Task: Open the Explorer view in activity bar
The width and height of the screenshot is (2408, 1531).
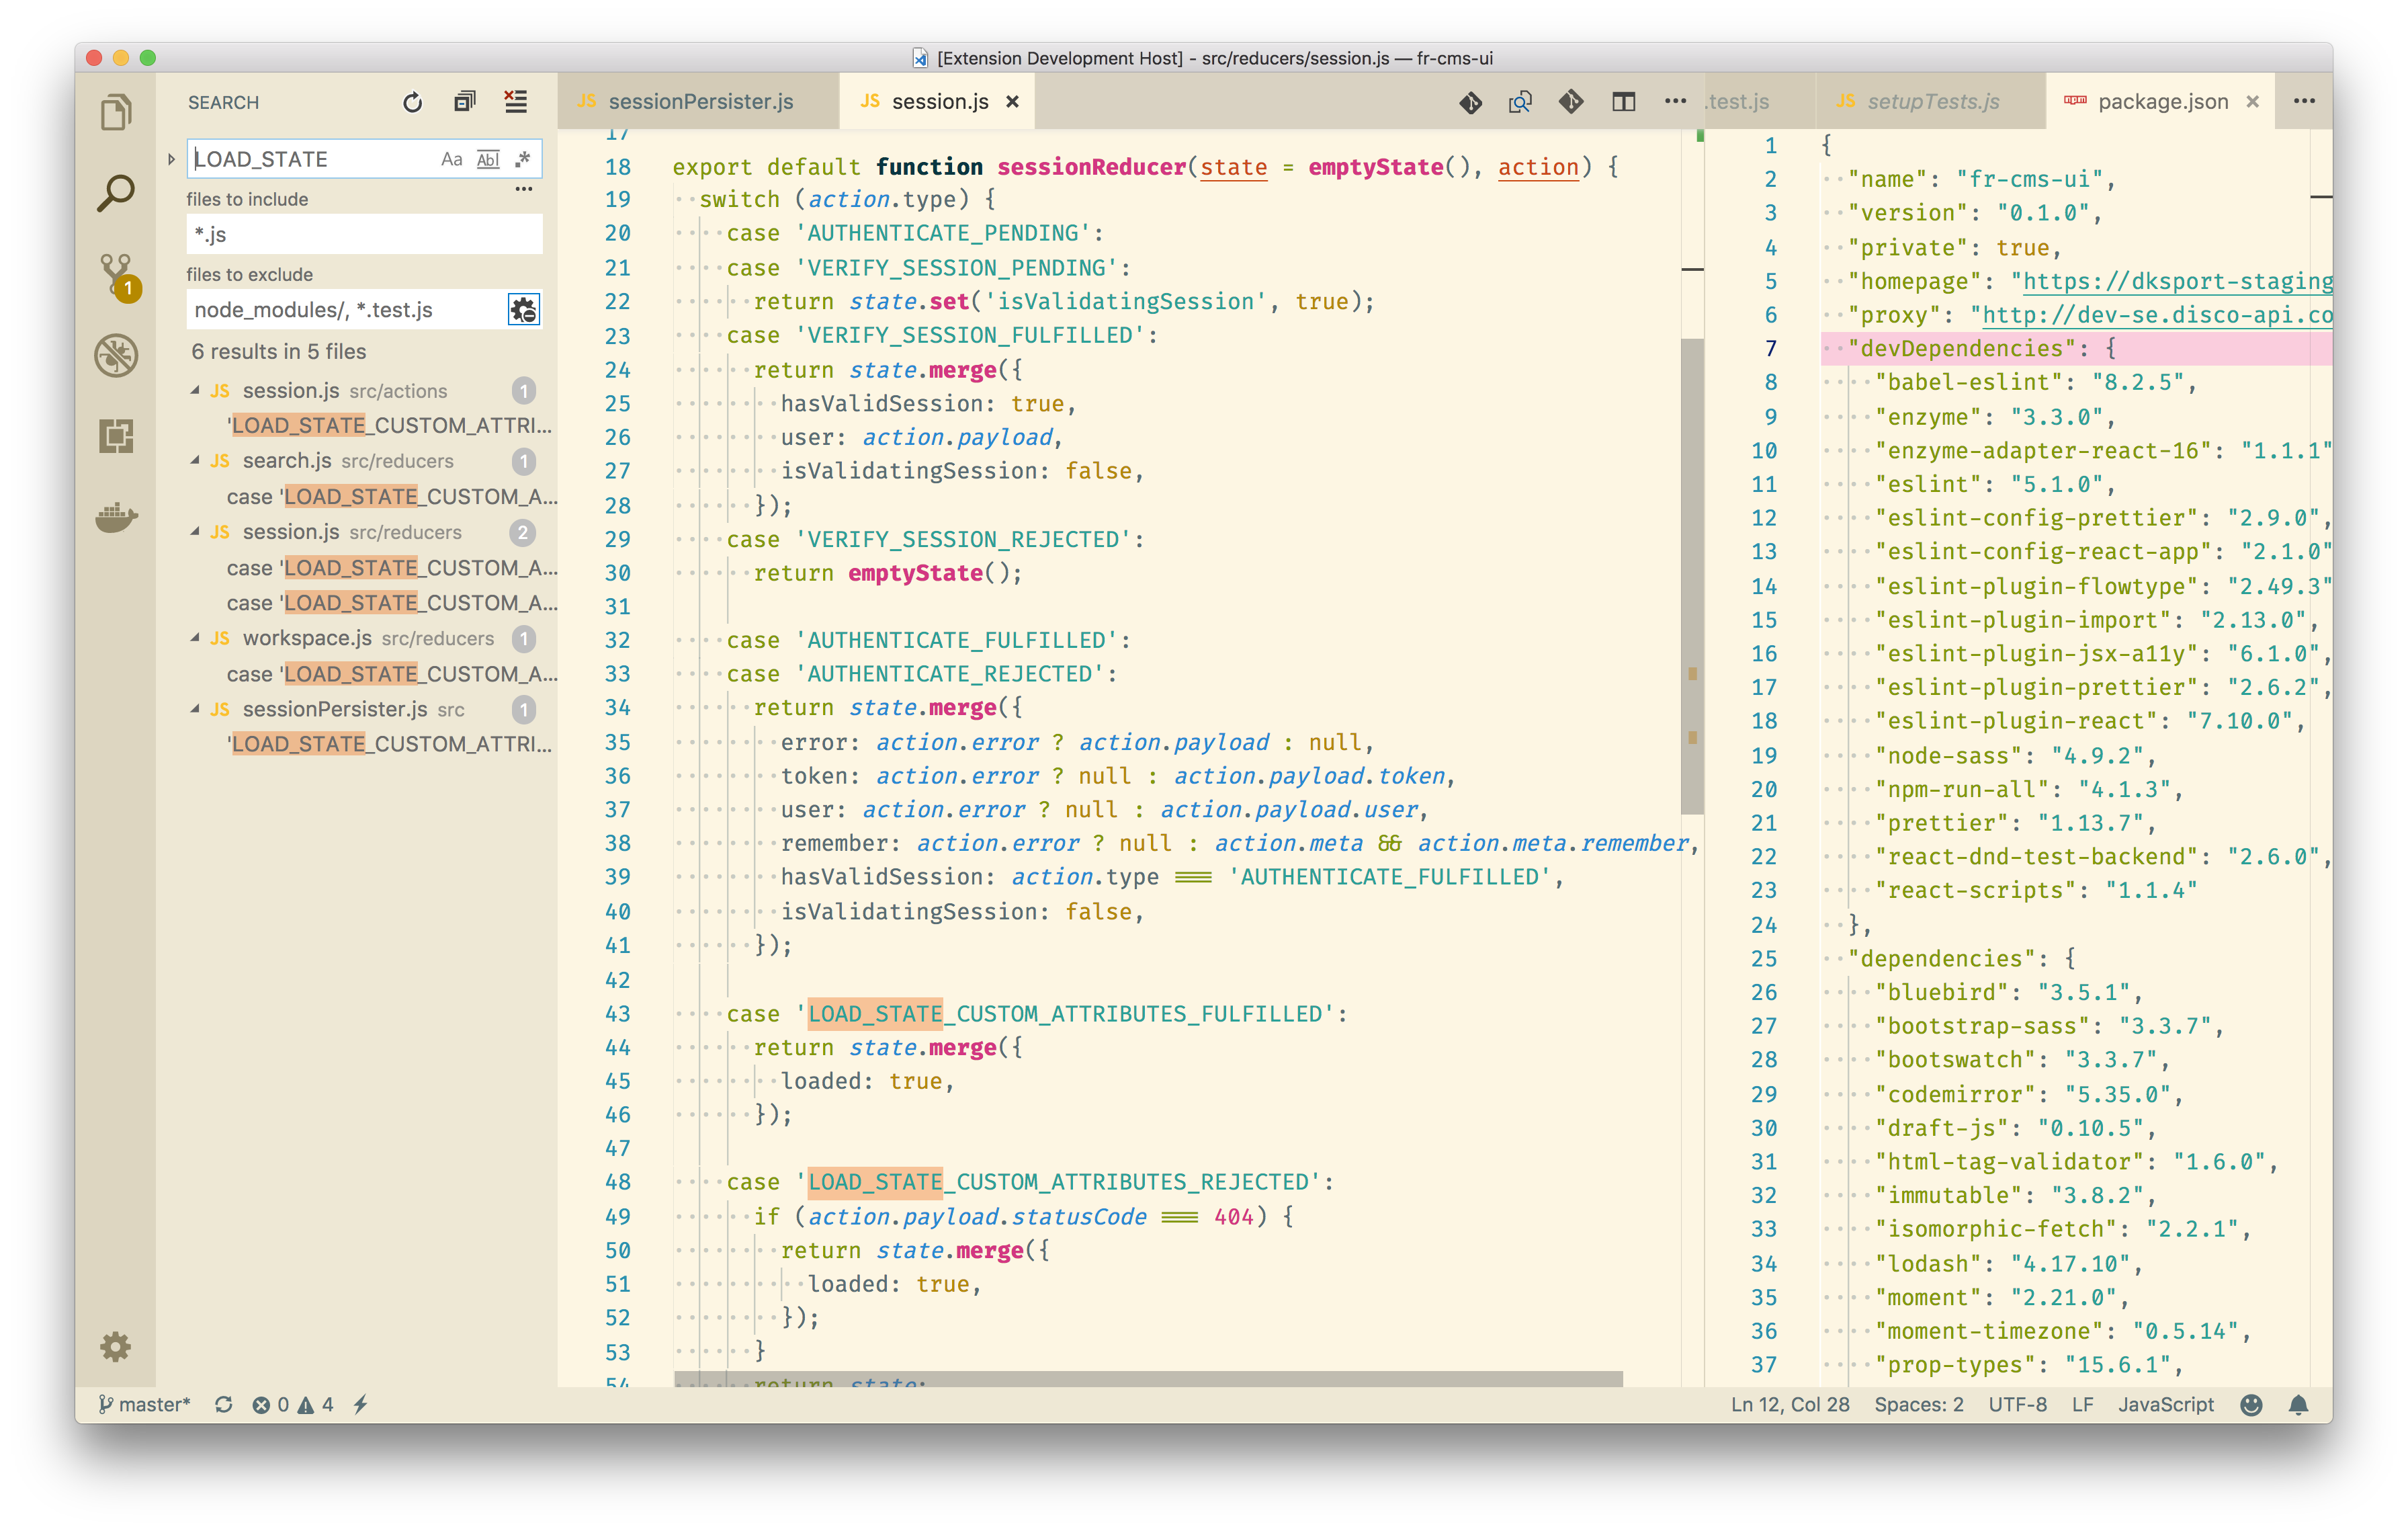Action: (x=116, y=112)
